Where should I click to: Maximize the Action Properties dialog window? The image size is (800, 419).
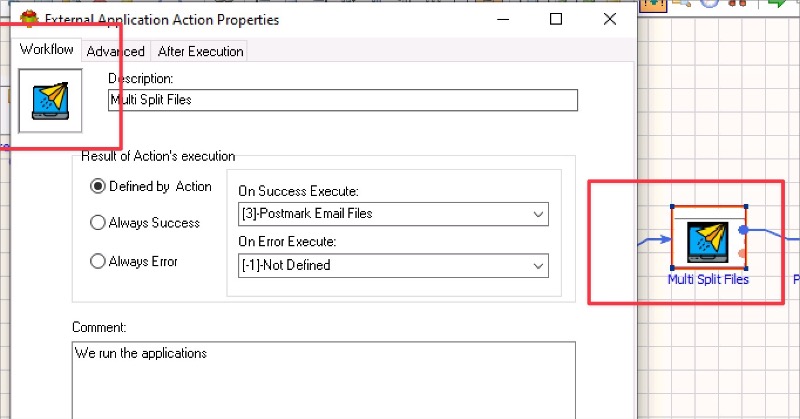[556, 19]
